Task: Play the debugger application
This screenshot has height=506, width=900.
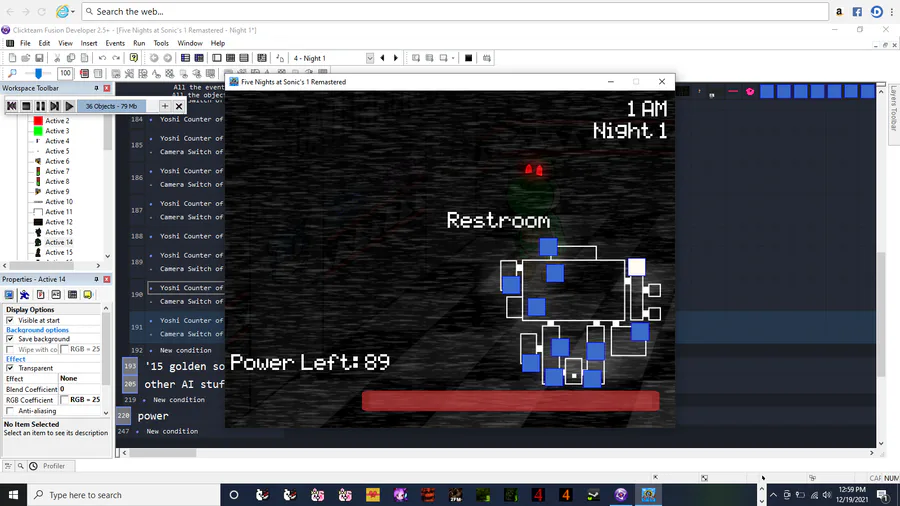Action: 69,106
